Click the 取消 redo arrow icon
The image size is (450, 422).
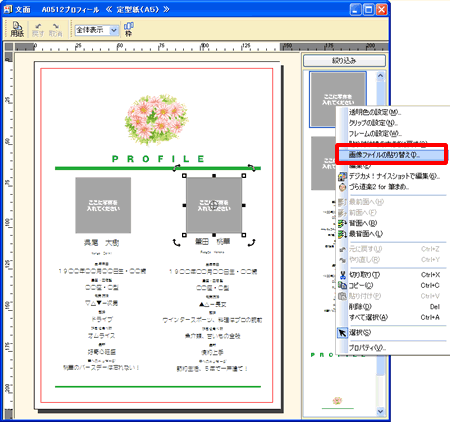[55, 30]
